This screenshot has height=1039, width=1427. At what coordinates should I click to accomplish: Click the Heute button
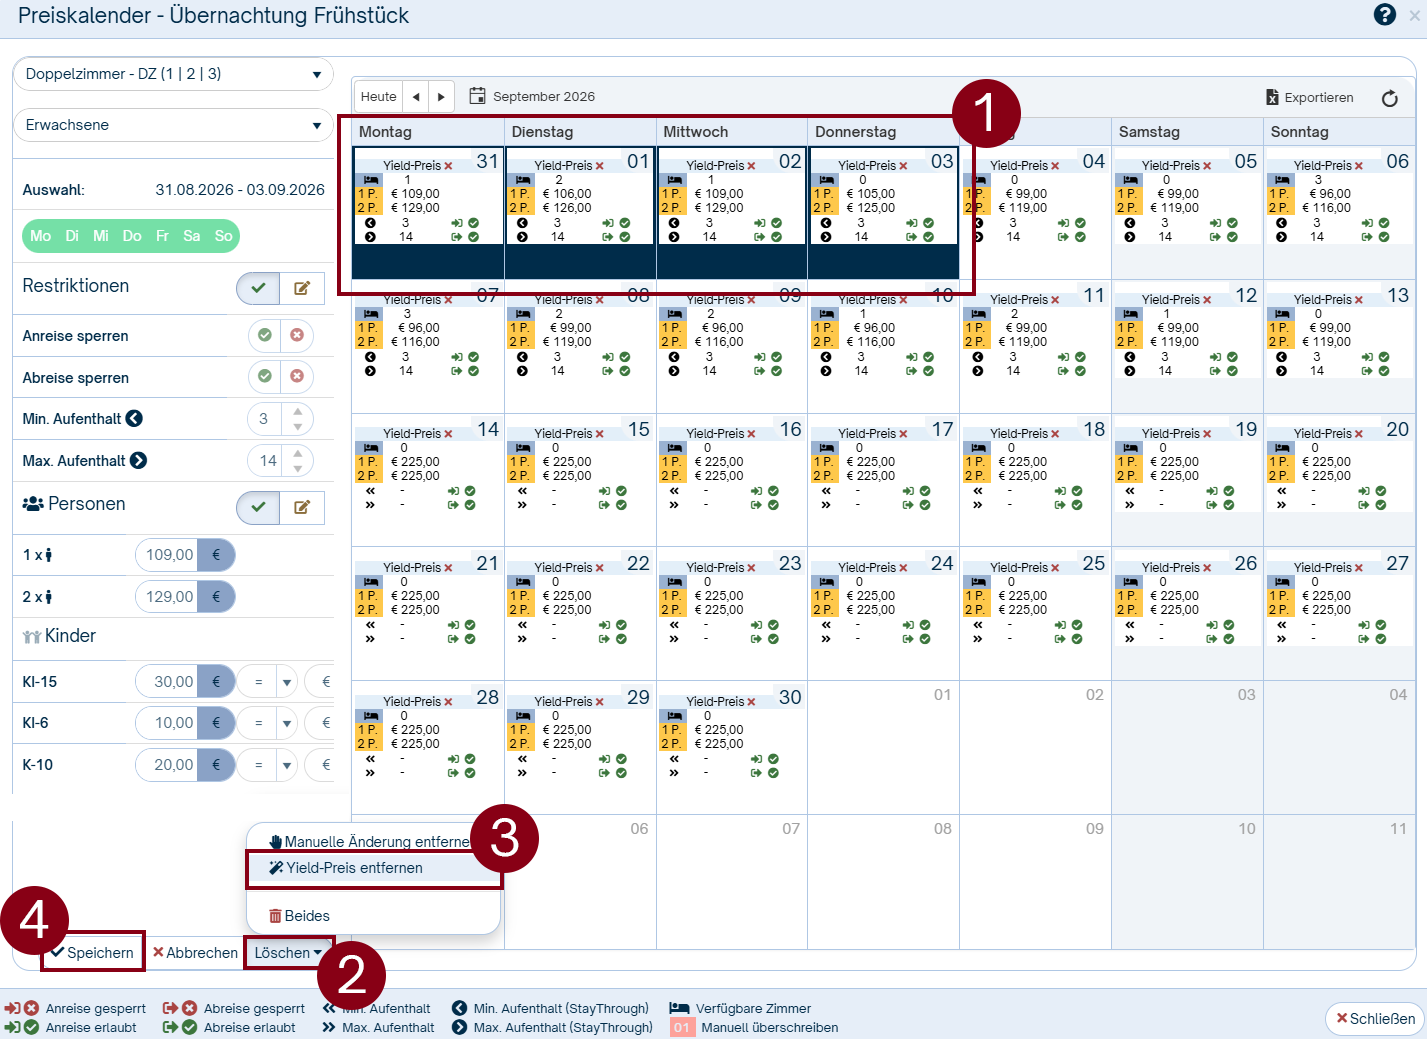(378, 97)
